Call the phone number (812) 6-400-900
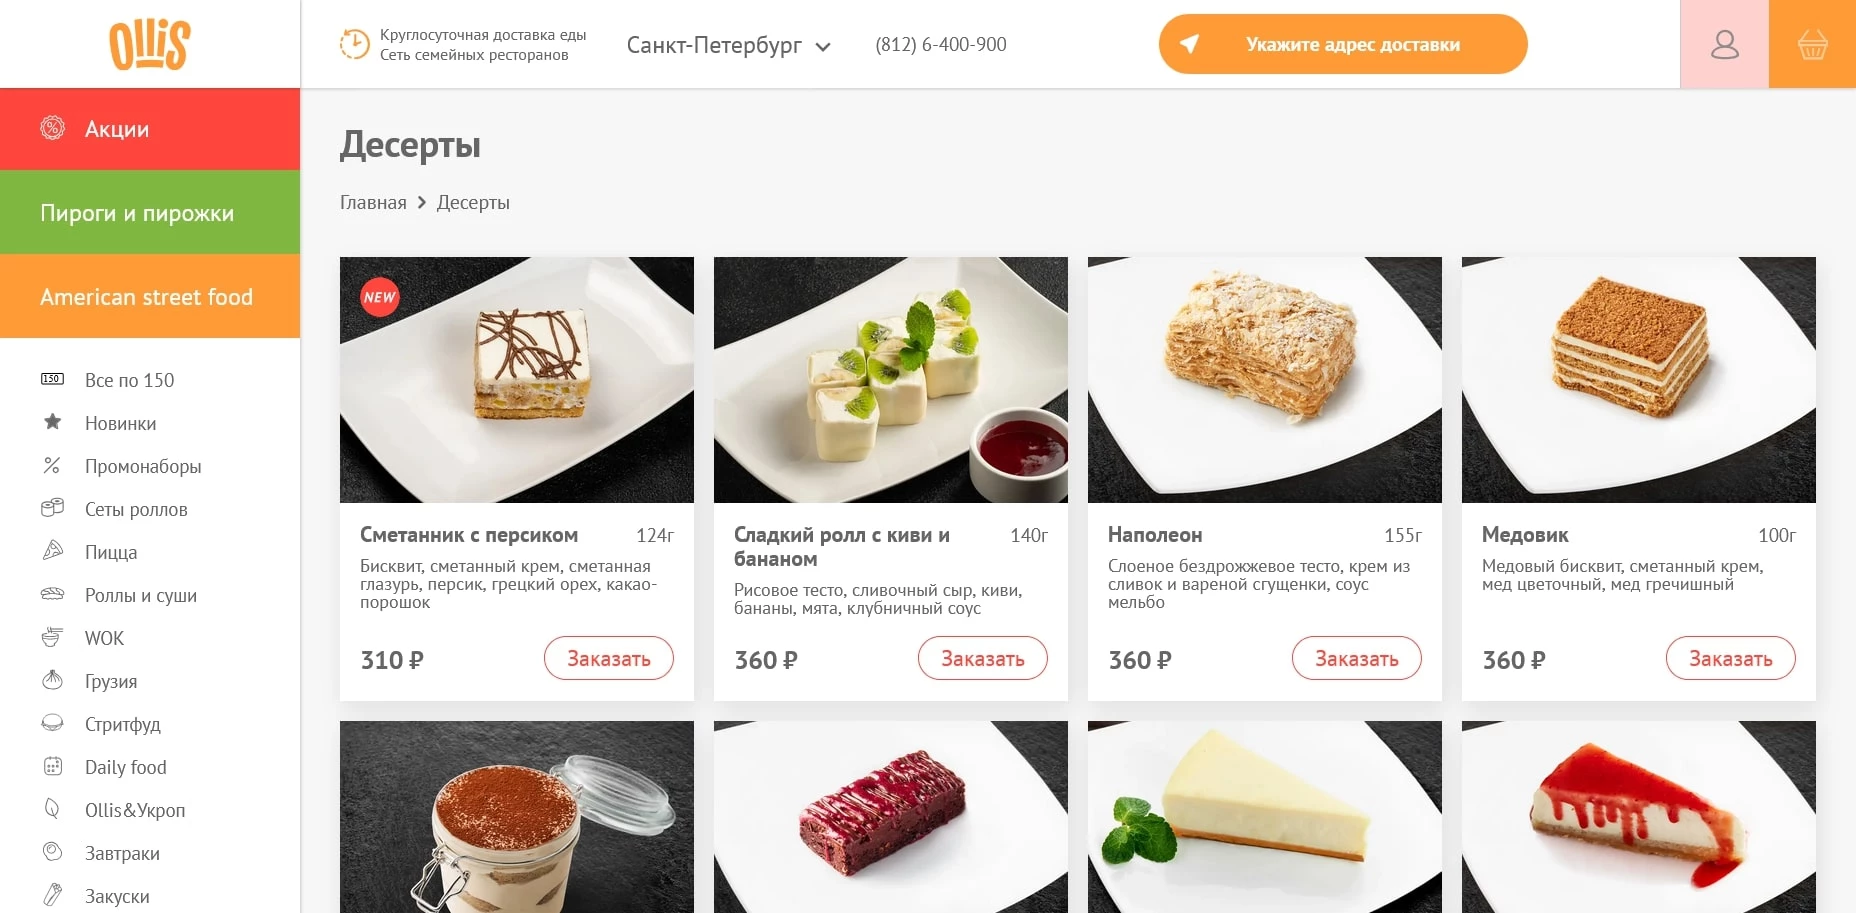The height and width of the screenshot is (913, 1856). [x=940, y=45]
